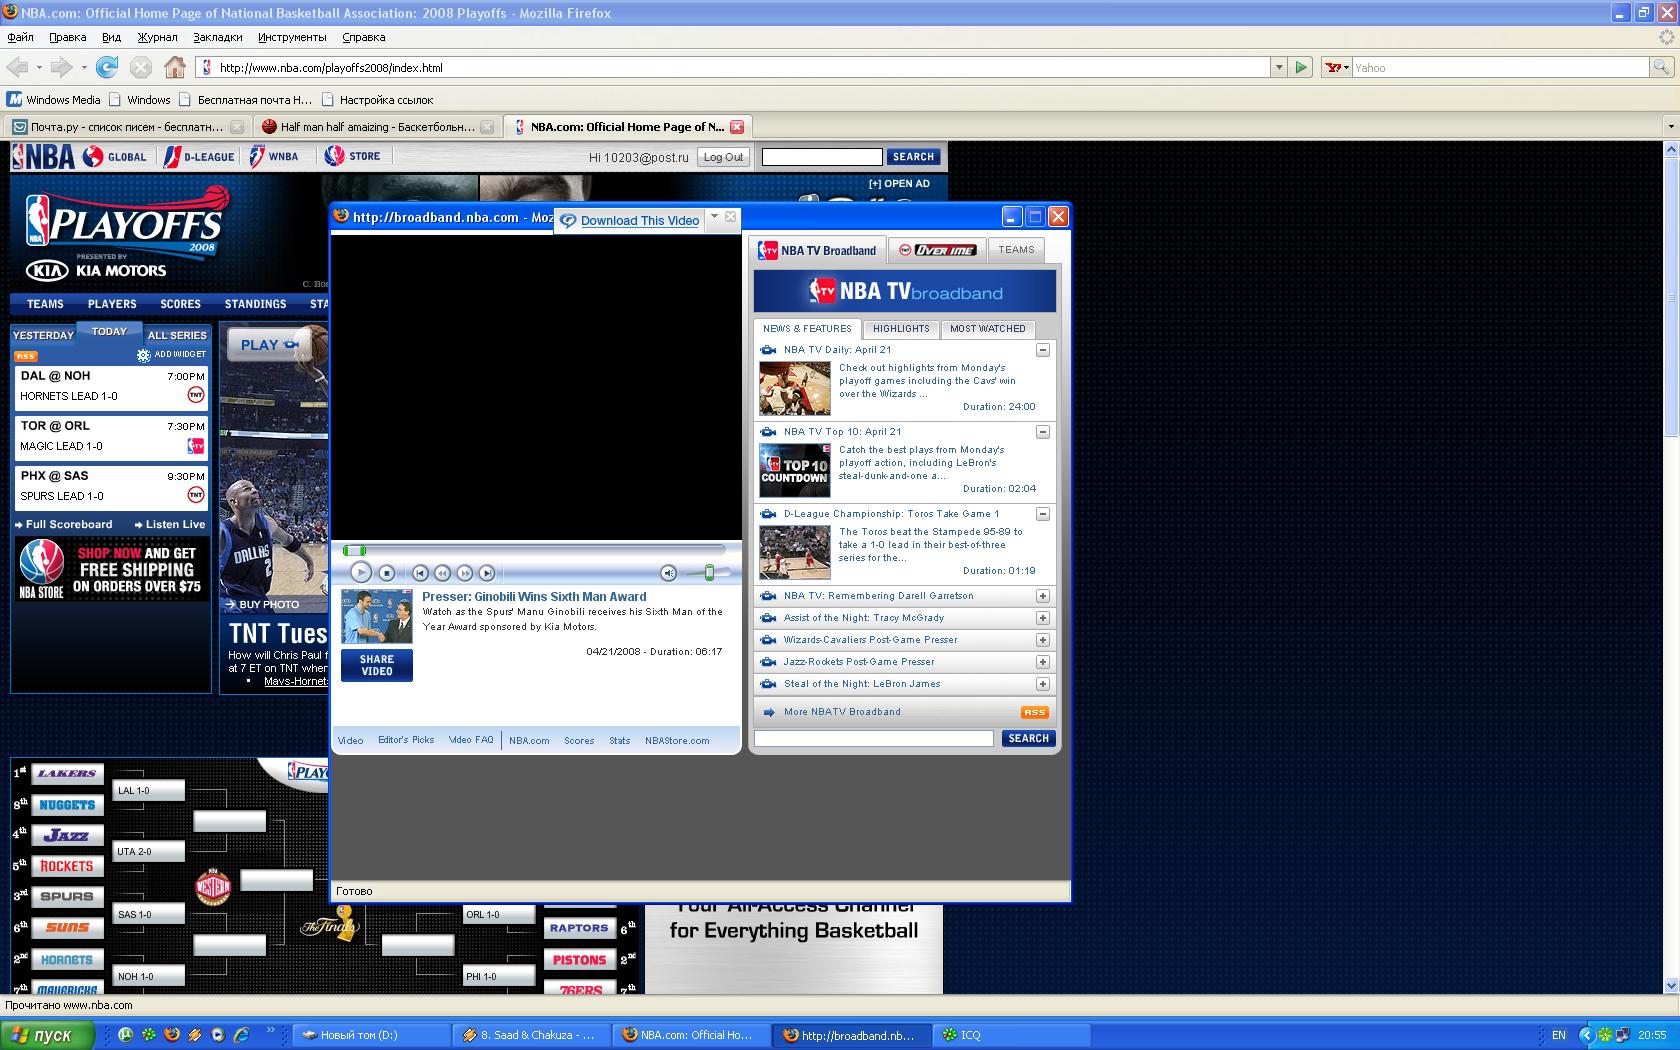
Task: Open the Инструменты menu
Action: pos(292,37)
